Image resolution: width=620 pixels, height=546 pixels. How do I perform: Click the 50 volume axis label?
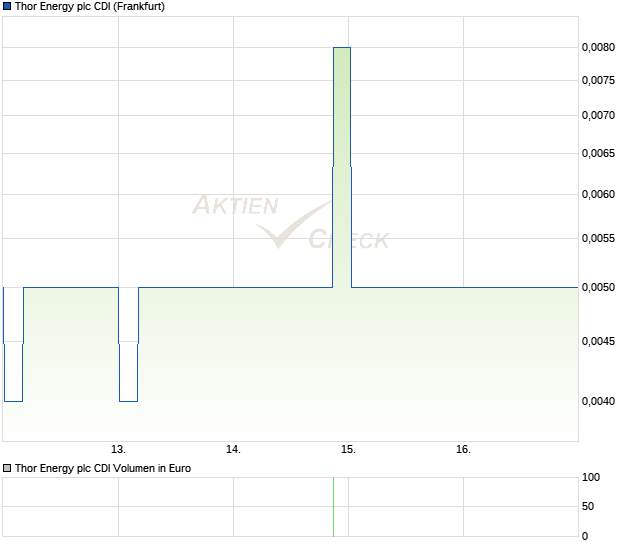click(588, 506)
